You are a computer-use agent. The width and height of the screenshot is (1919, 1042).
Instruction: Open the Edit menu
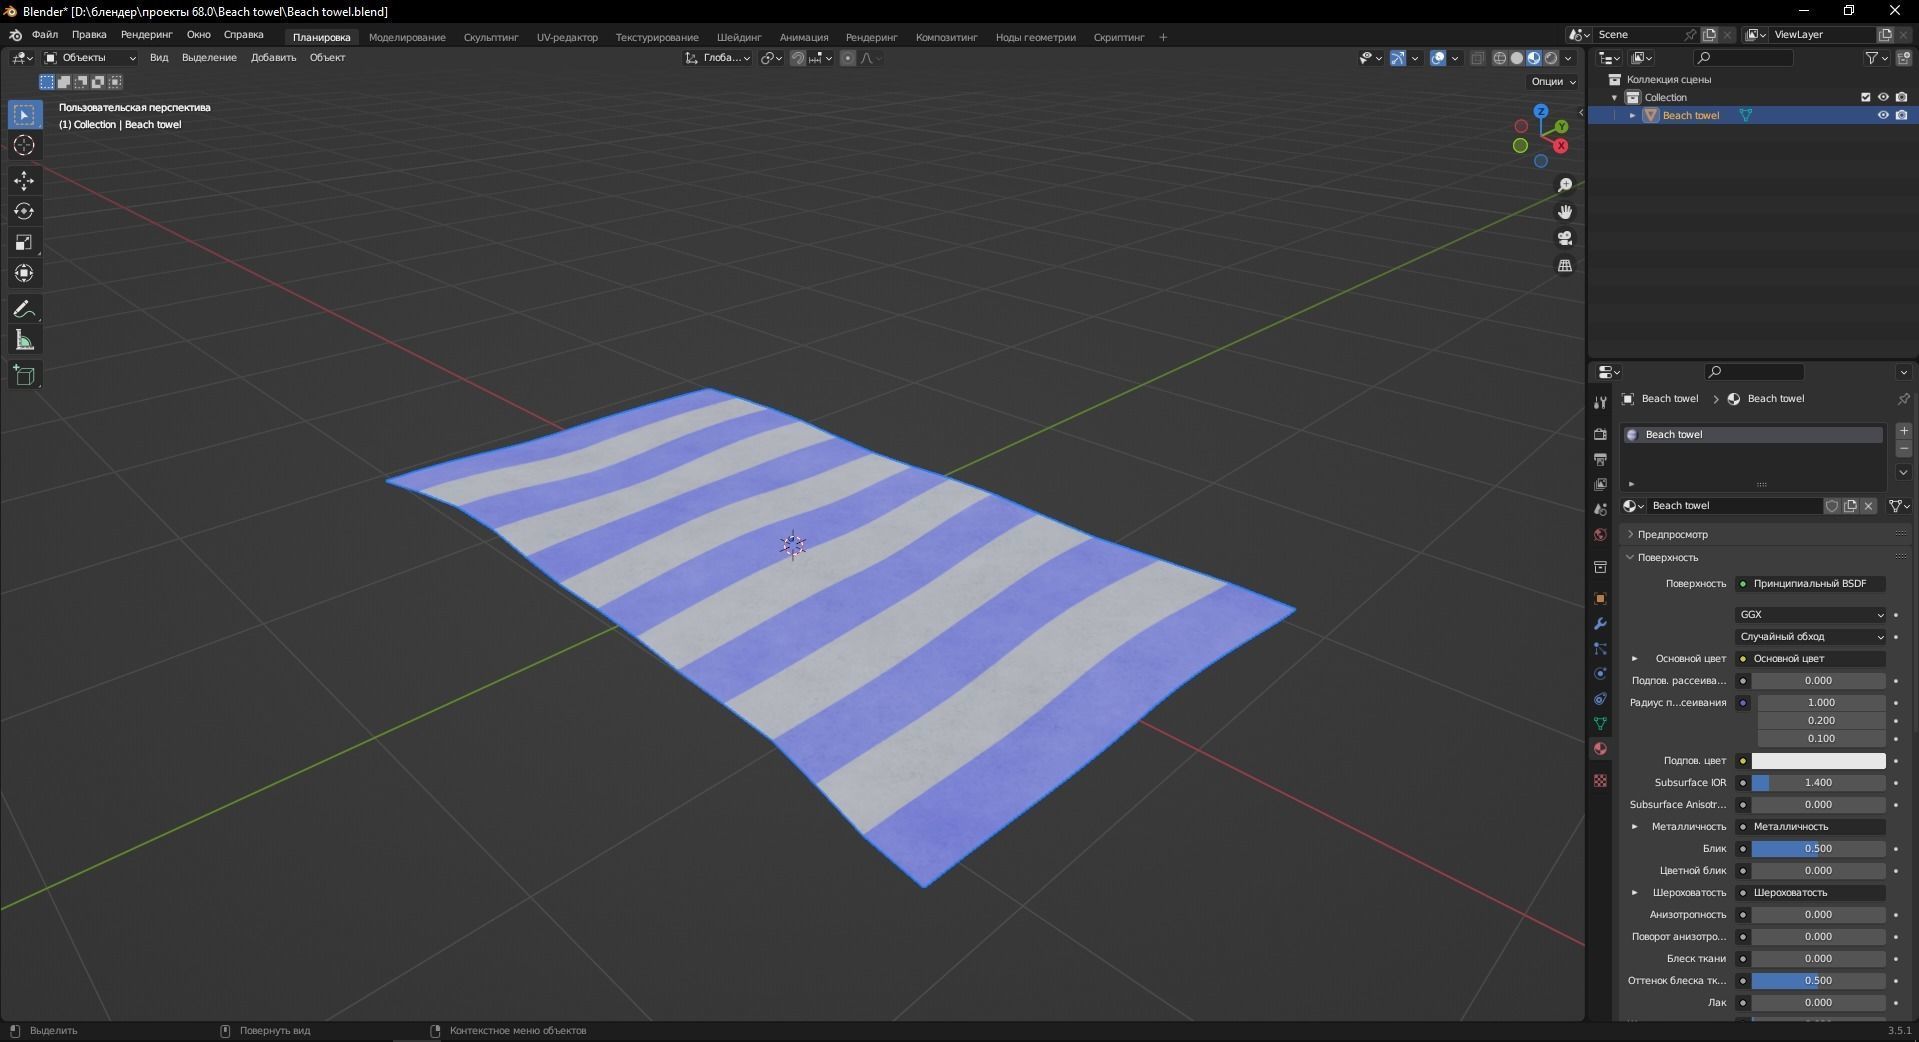pyautogui.click(x=89, y=35)
